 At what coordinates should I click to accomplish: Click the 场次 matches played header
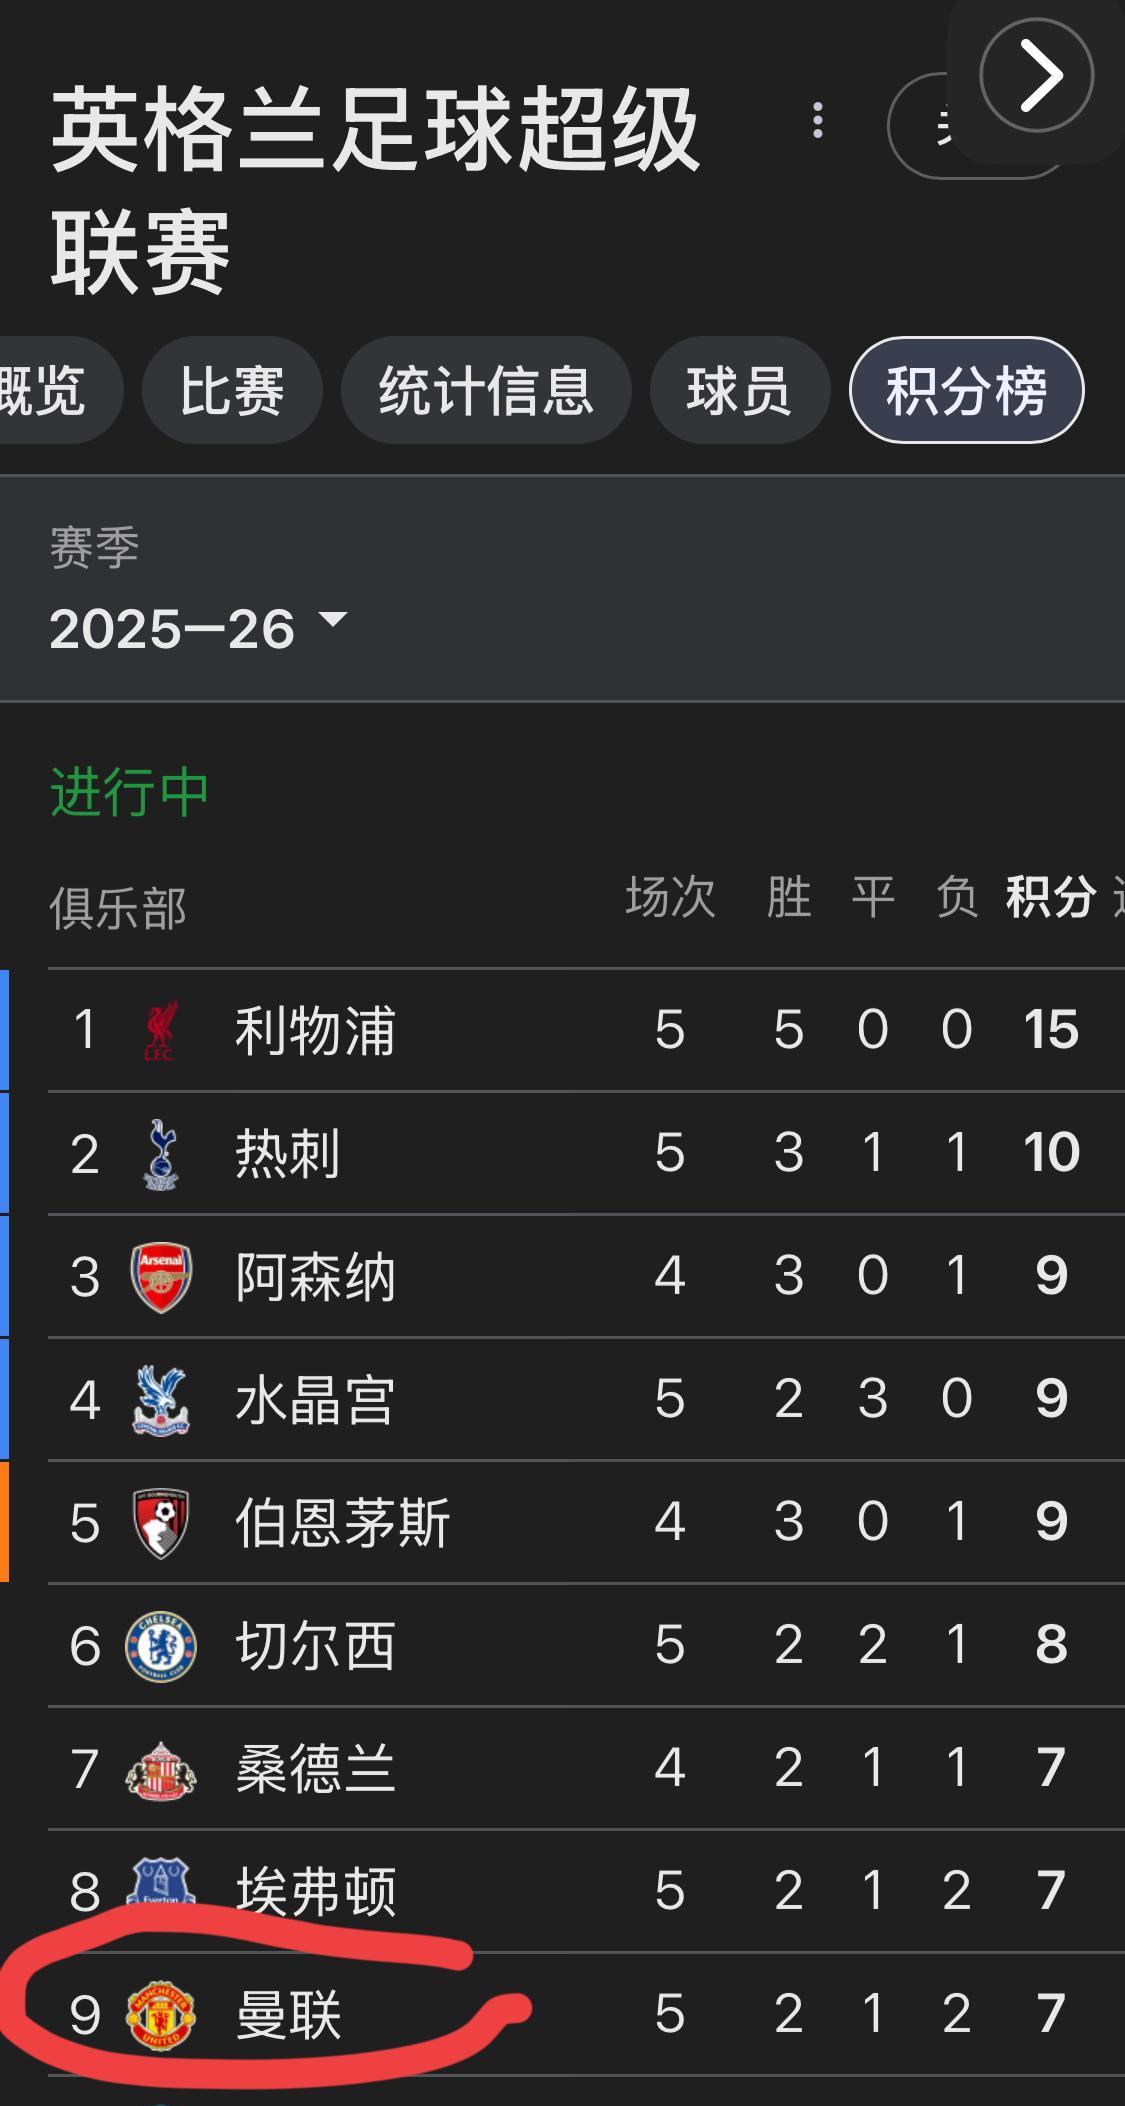(670, 897)
